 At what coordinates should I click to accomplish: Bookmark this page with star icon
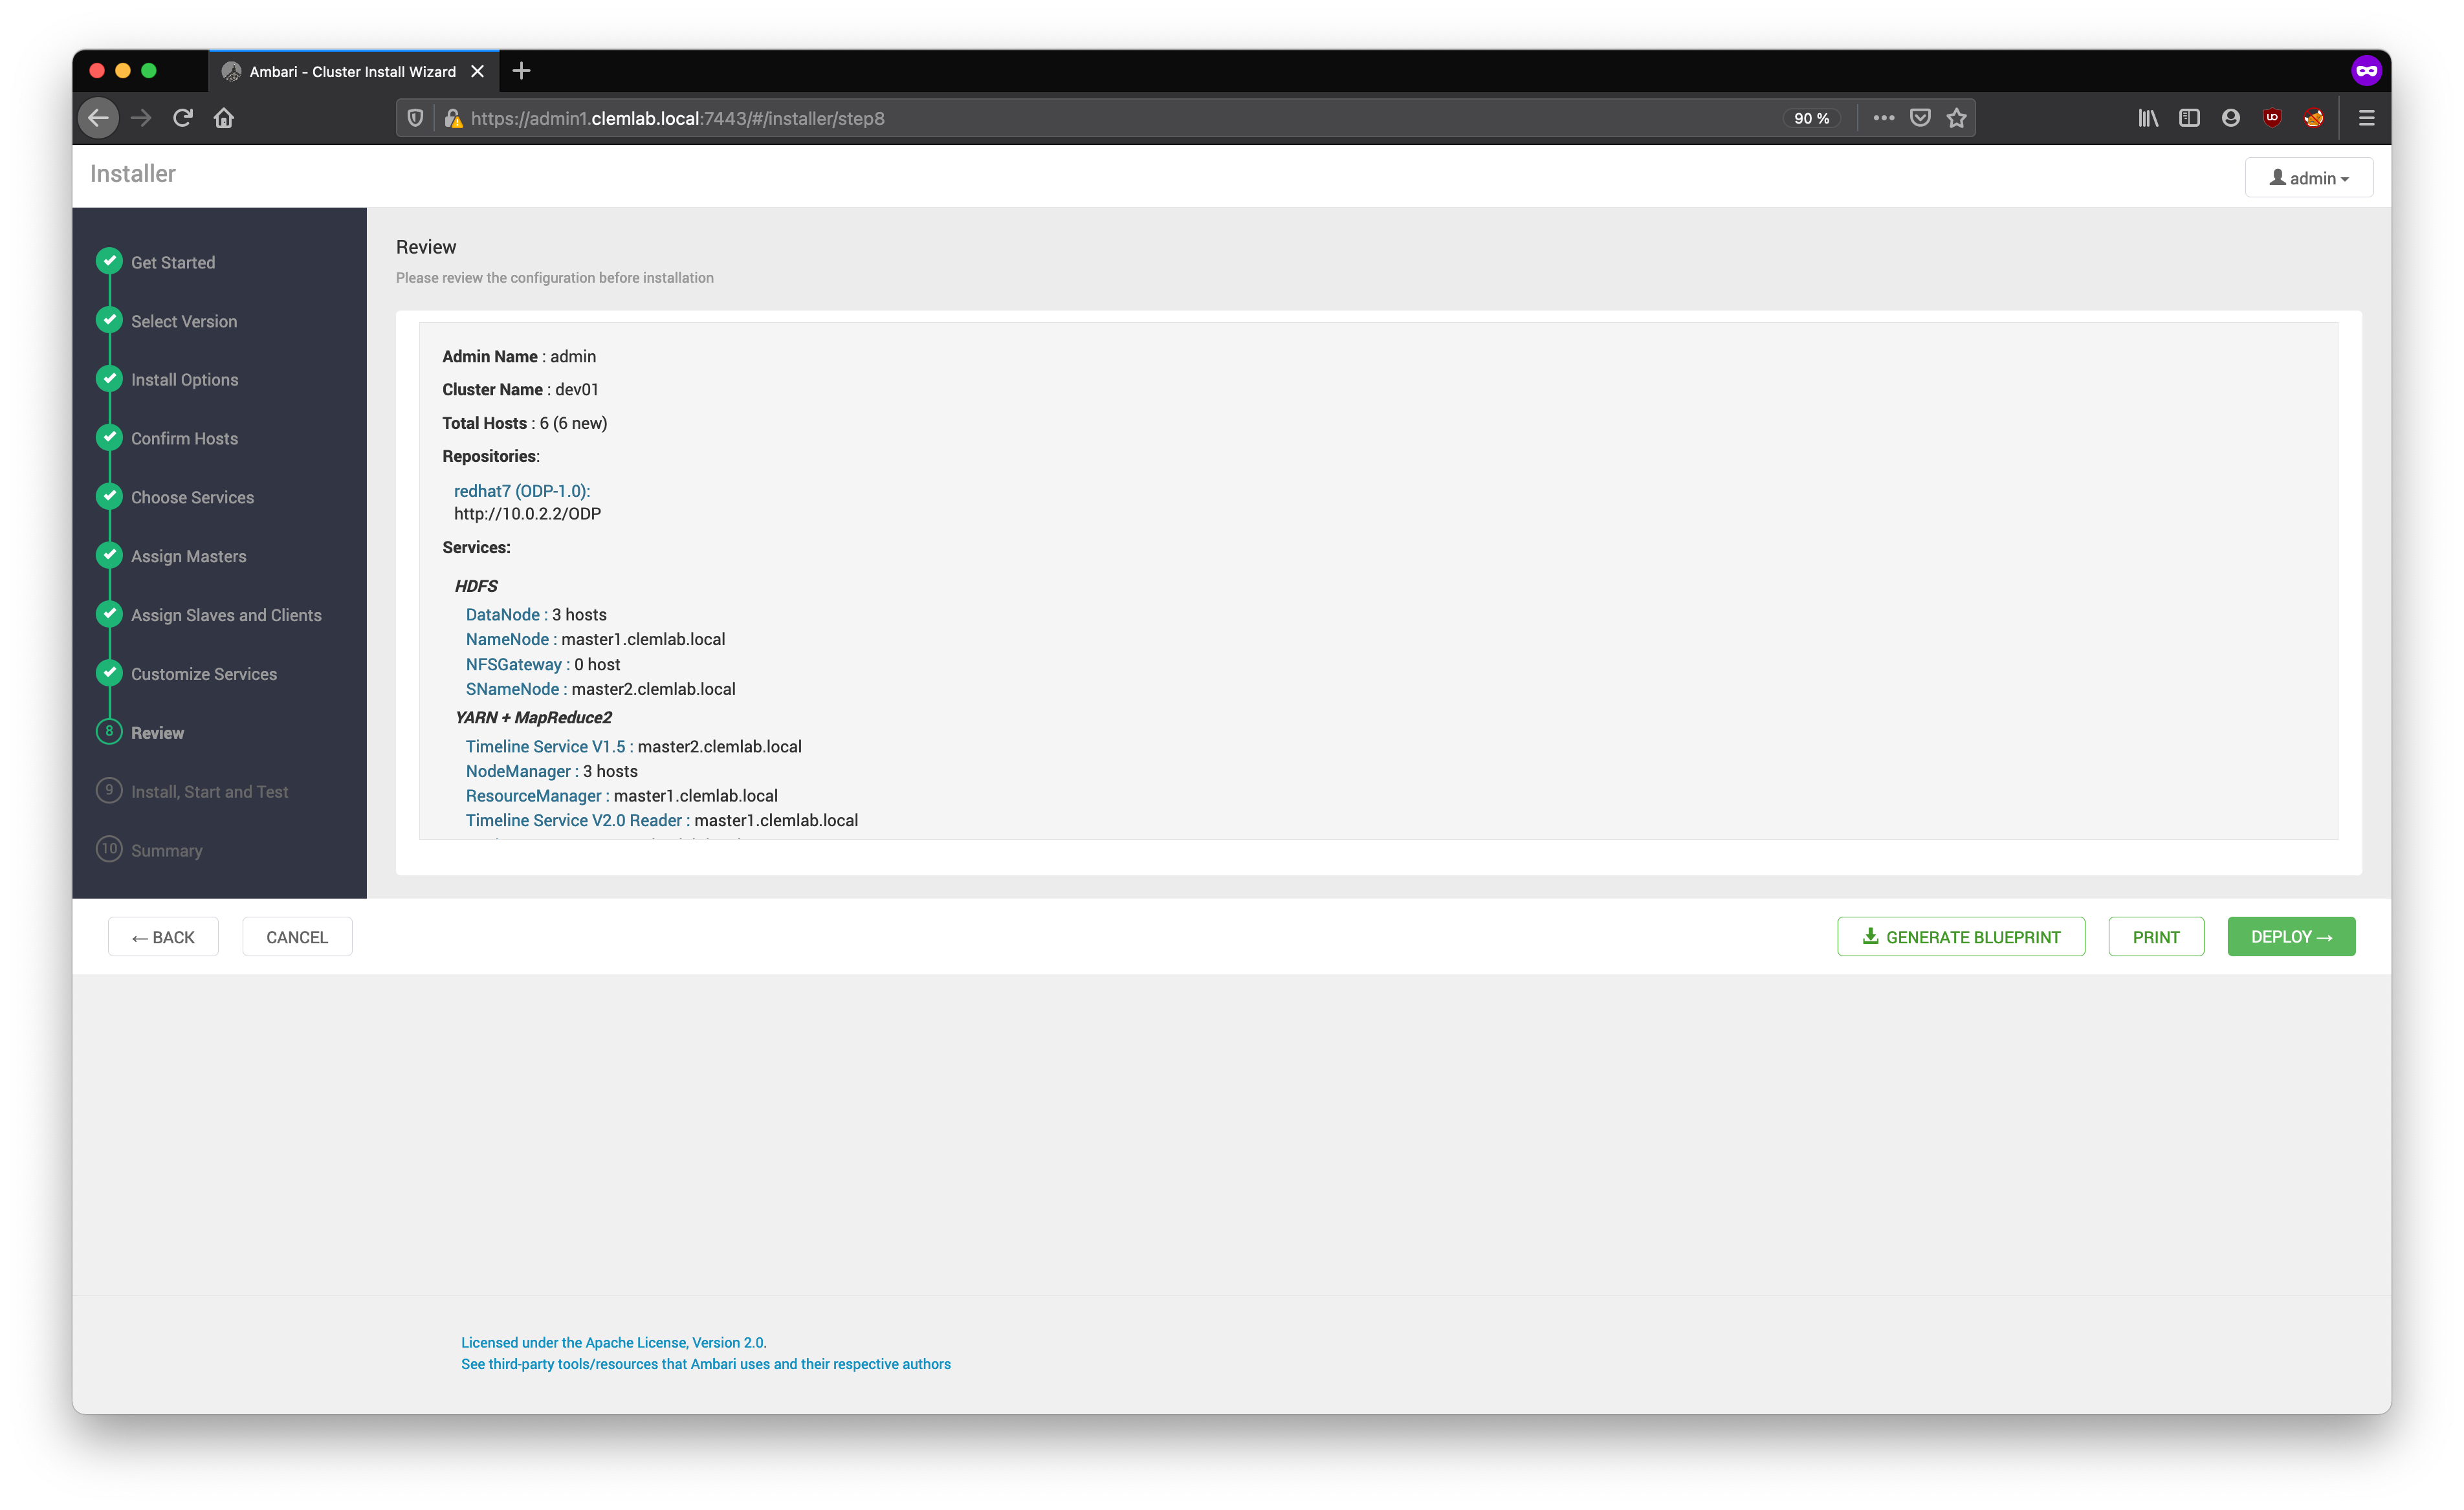click(1956, 118)
